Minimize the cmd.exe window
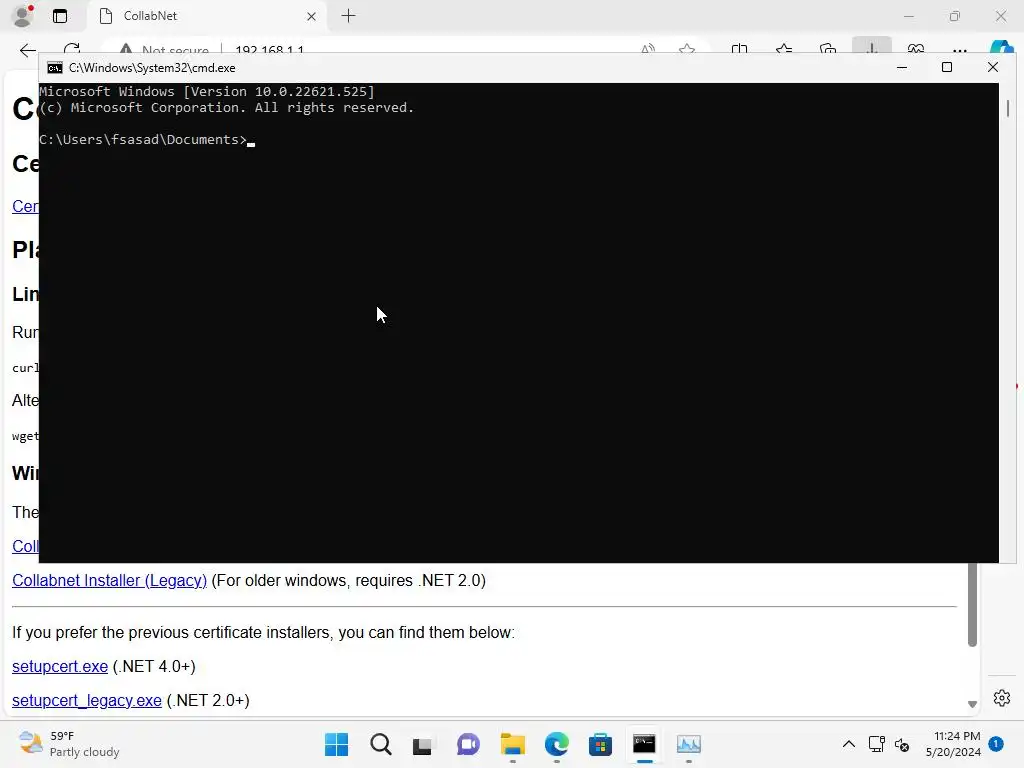Viewport: 1024px width, 768px height. pos(902,67)
